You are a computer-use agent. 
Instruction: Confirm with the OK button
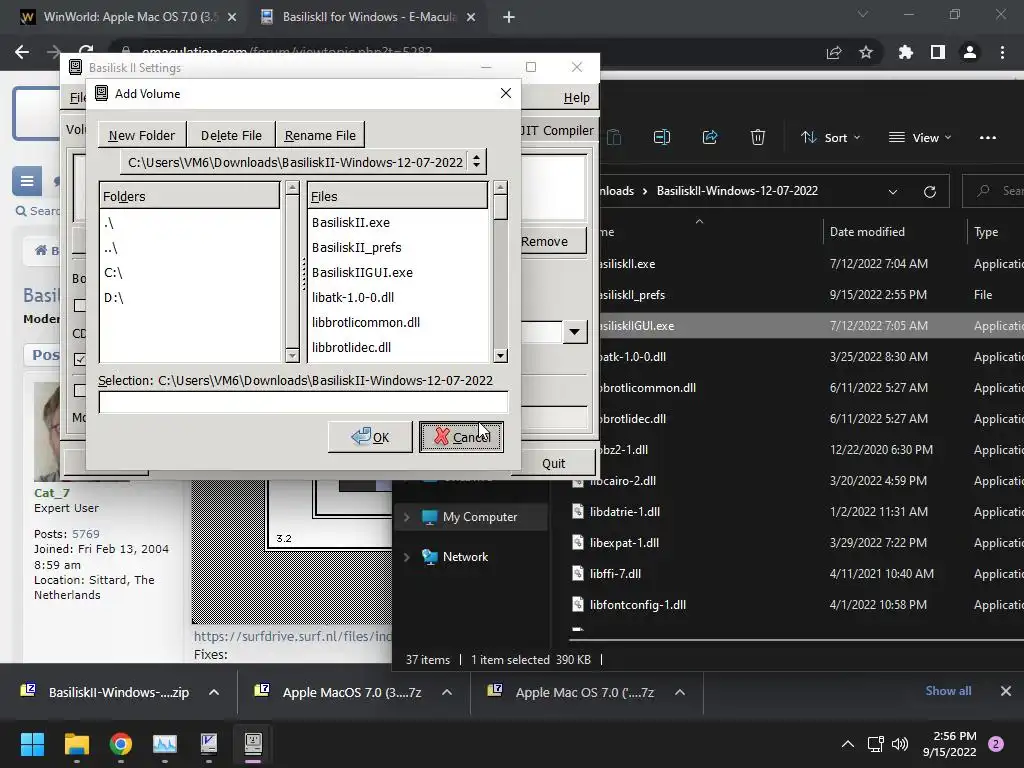370,436
